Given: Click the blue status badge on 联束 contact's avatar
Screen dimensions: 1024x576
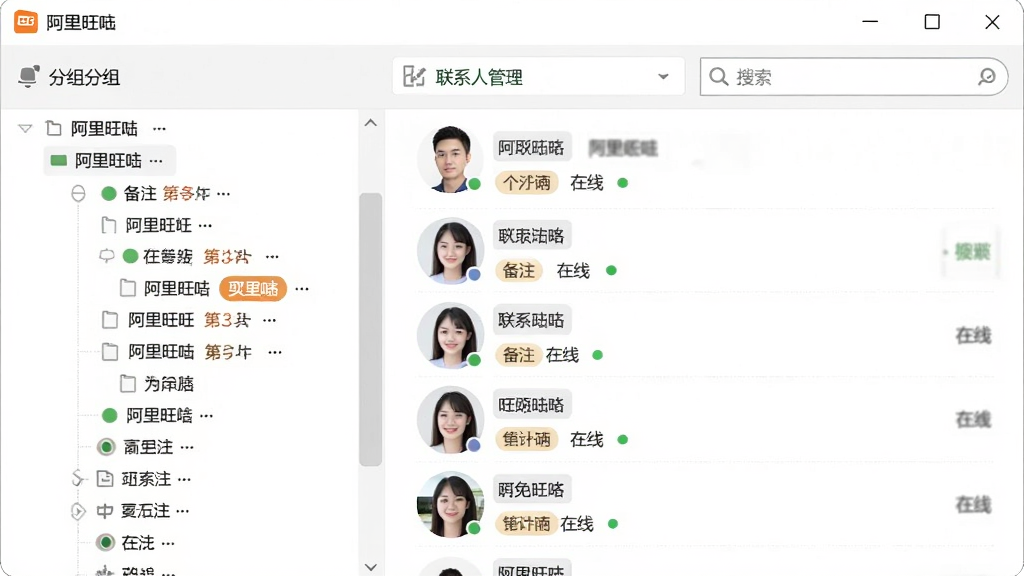Looking at the screenshot, I should (474, 275).
